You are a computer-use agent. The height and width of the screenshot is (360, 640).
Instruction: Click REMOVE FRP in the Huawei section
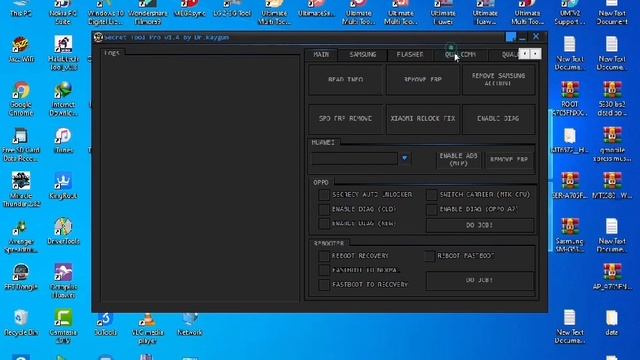click(x=509, y=159)
